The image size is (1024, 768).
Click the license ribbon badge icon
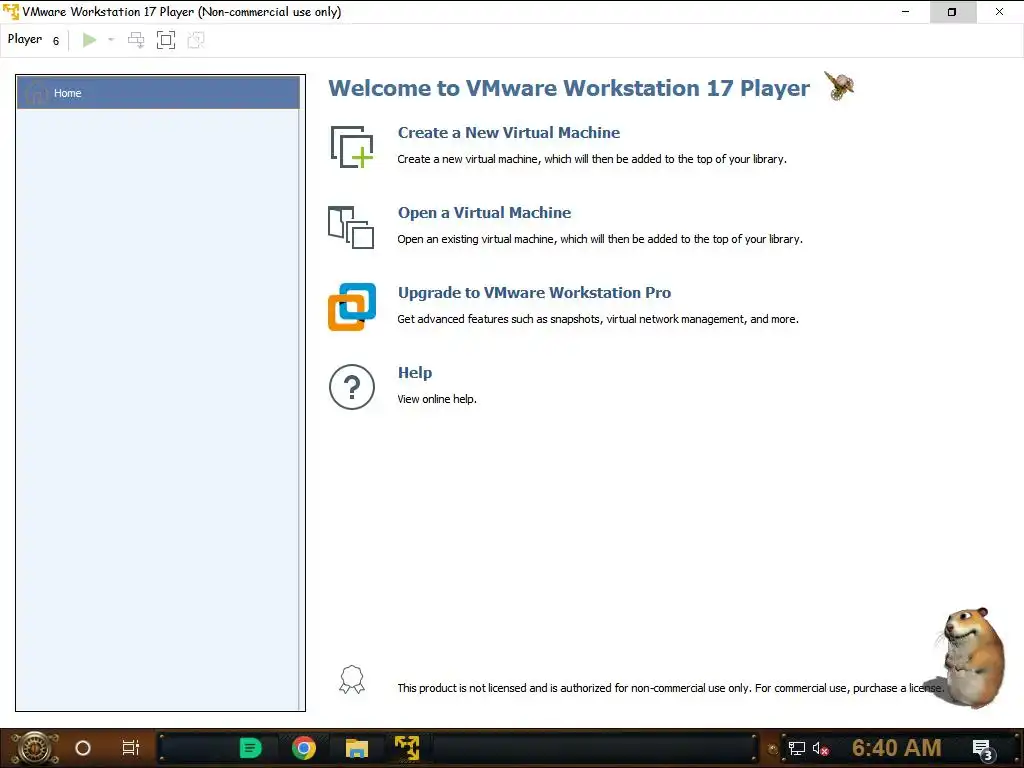(x=352, y=679)
